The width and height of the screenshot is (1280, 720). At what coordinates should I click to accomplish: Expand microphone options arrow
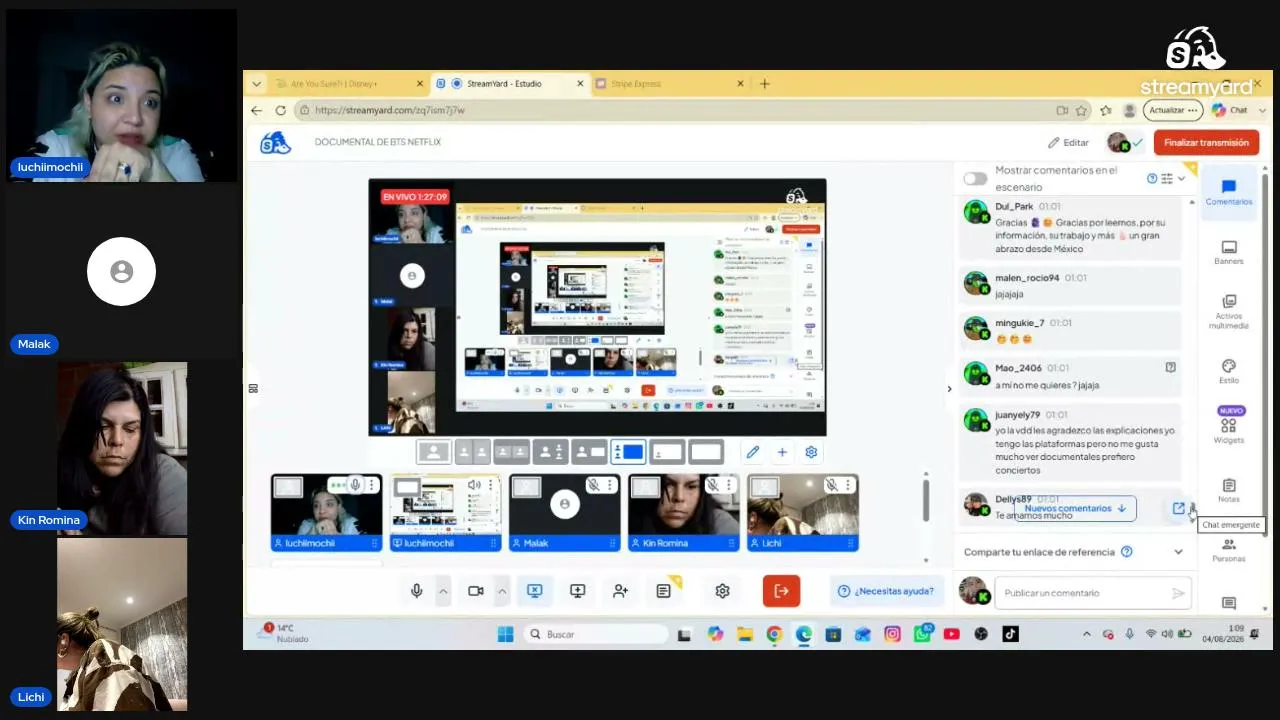[443, 591]
